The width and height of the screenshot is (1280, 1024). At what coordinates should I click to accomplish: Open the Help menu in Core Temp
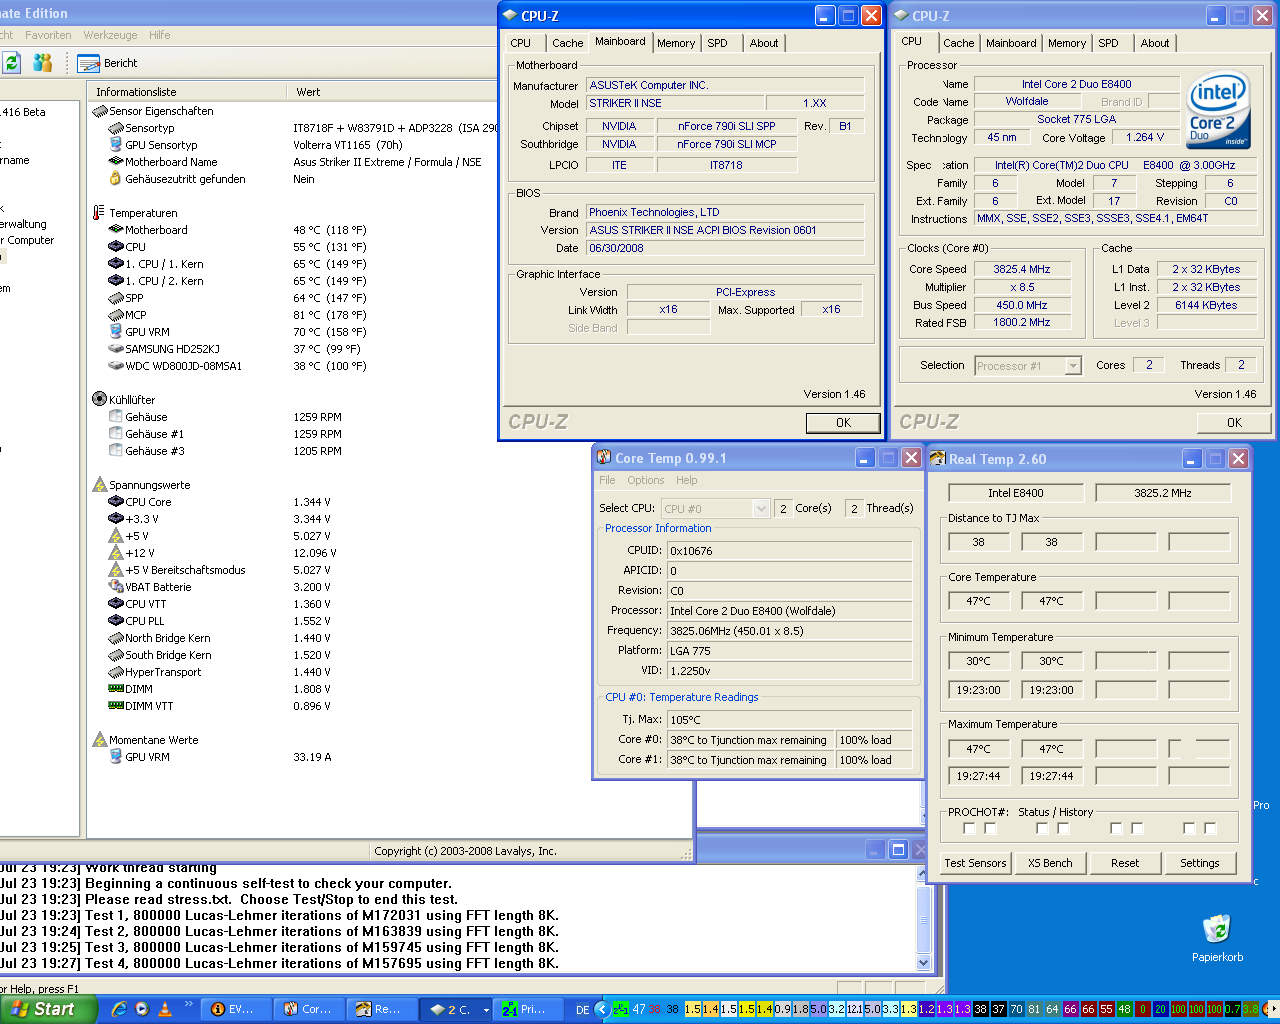pyautogui.click(x=687, y=480)
